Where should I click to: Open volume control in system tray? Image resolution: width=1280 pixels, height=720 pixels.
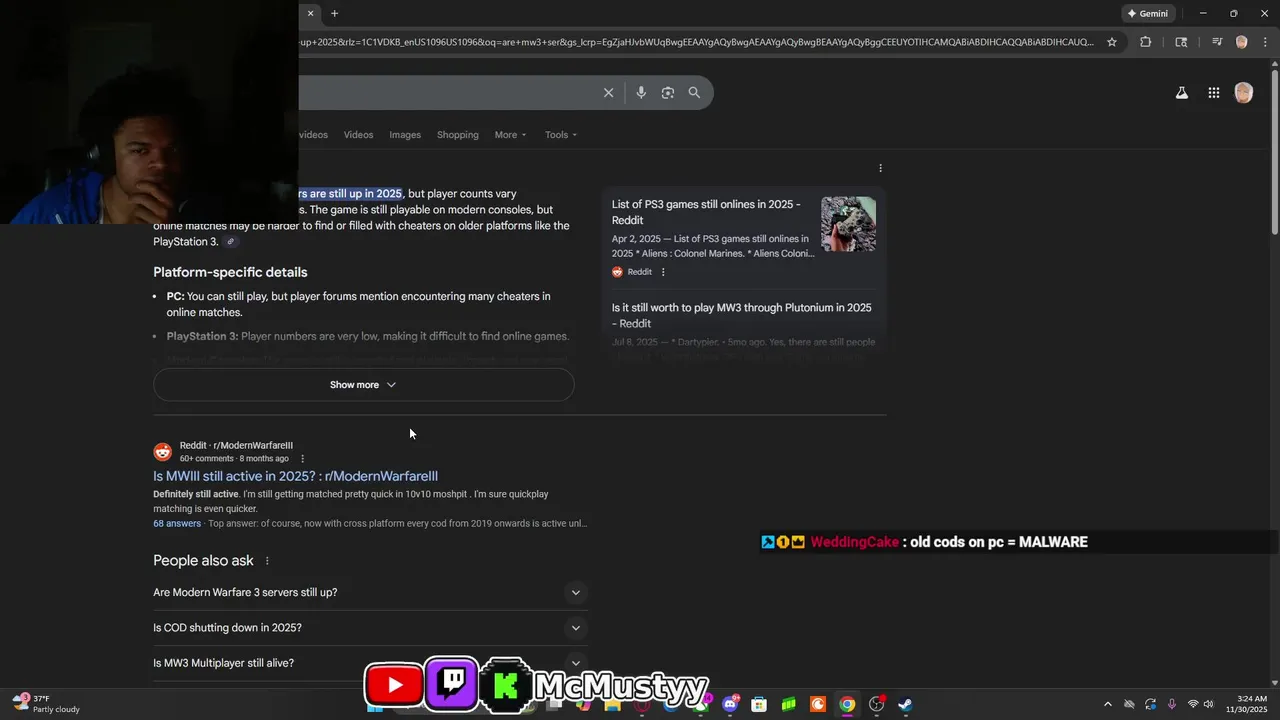1209,704
